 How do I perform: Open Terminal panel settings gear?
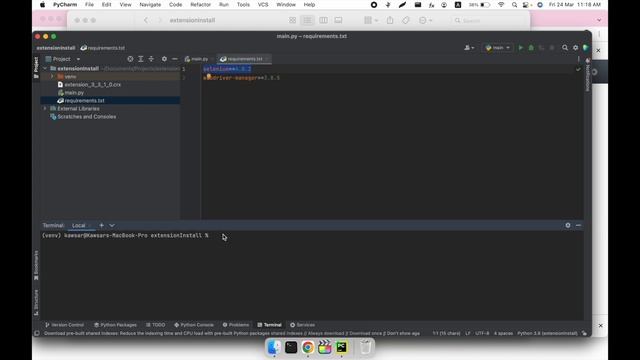click(568, 225)
